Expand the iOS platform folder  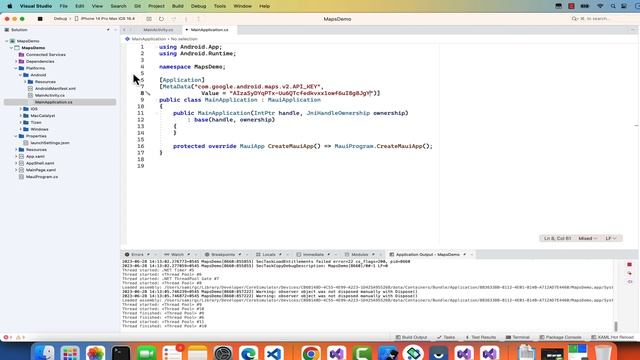(x=20, y=109)
